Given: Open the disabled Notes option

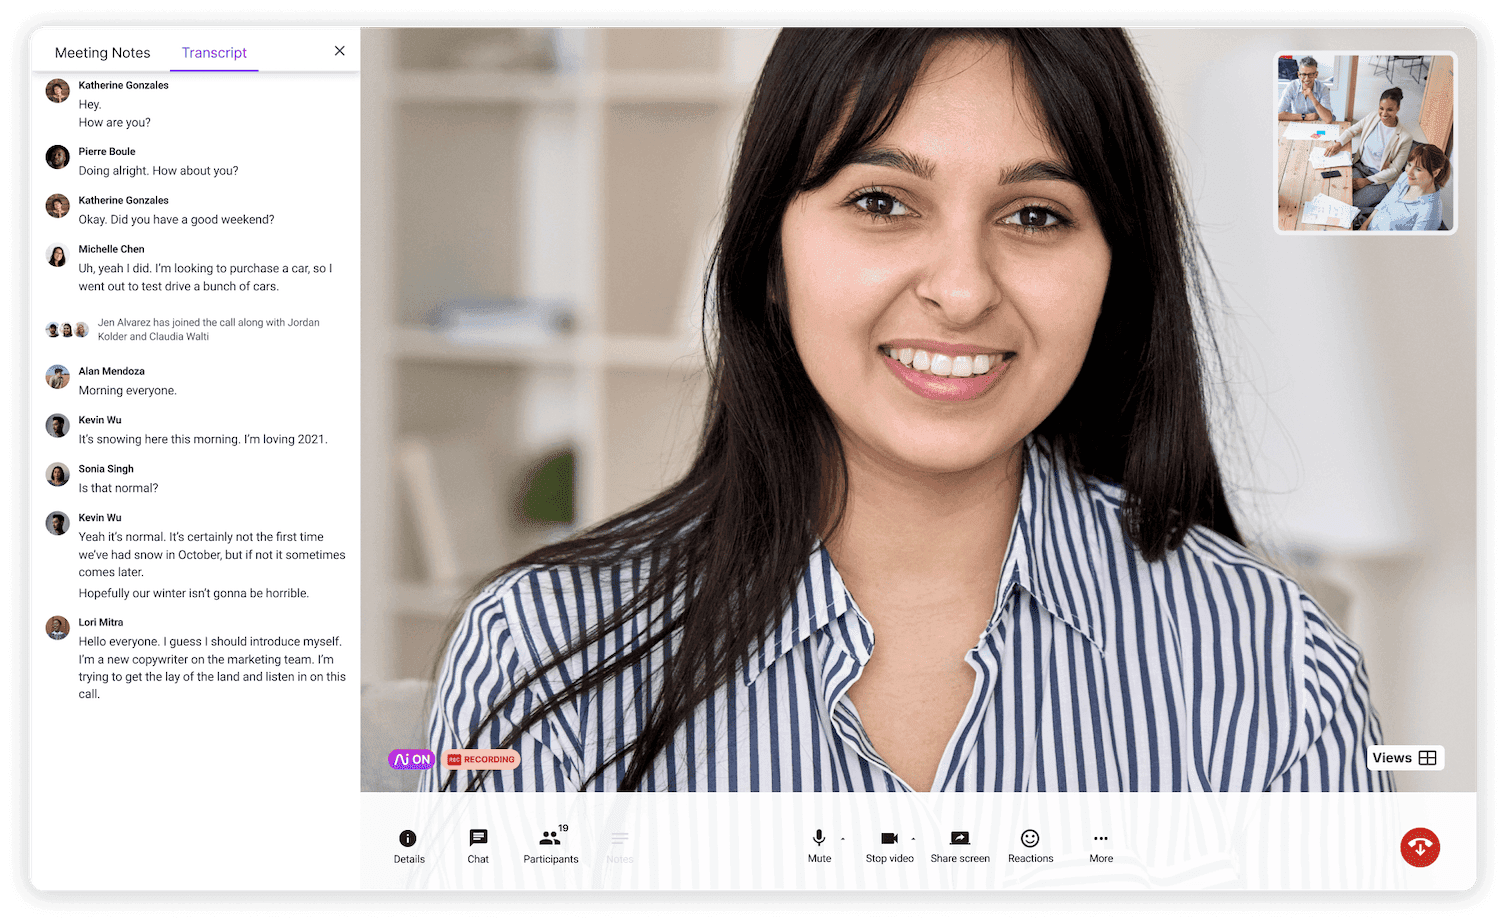Looking at the screenshot, I should pyautogui.click(x=620, y=845).
